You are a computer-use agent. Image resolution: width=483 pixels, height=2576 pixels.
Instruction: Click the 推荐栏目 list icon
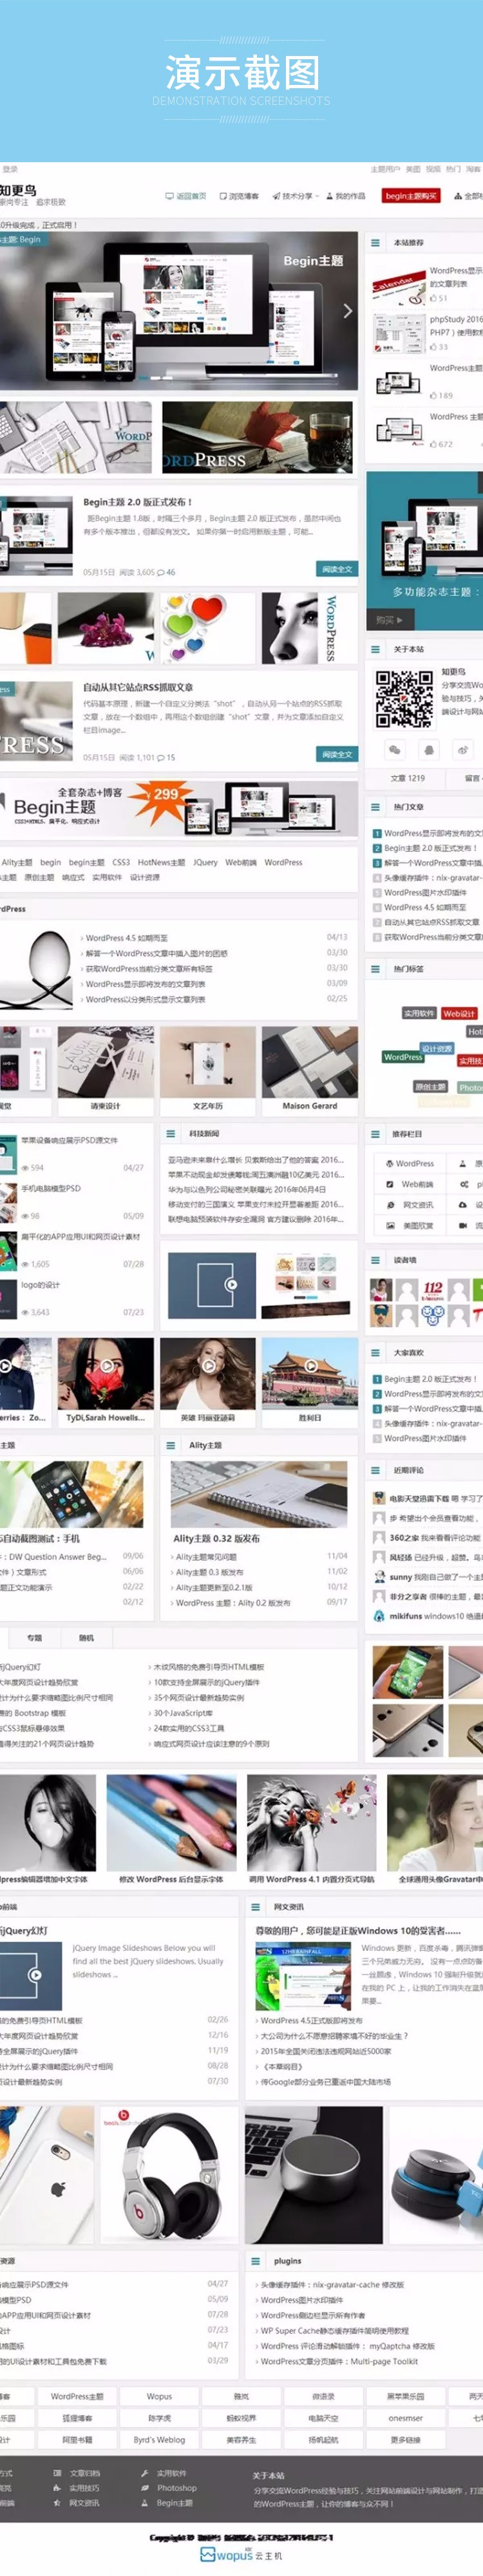376,1134
